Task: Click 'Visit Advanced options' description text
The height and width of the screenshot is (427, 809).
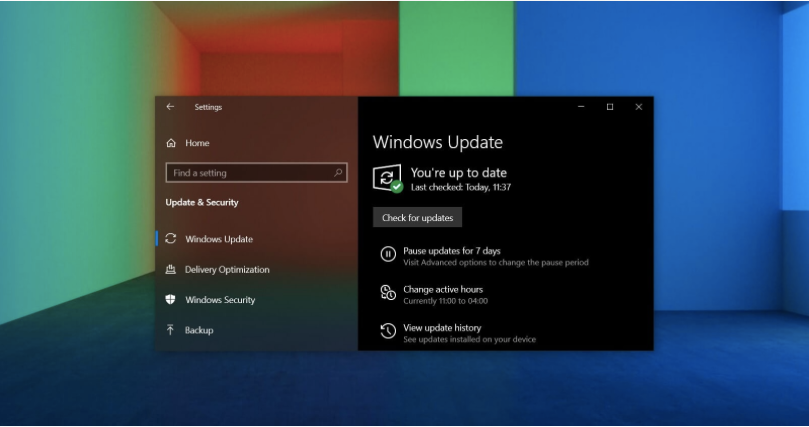Action: 496,262
